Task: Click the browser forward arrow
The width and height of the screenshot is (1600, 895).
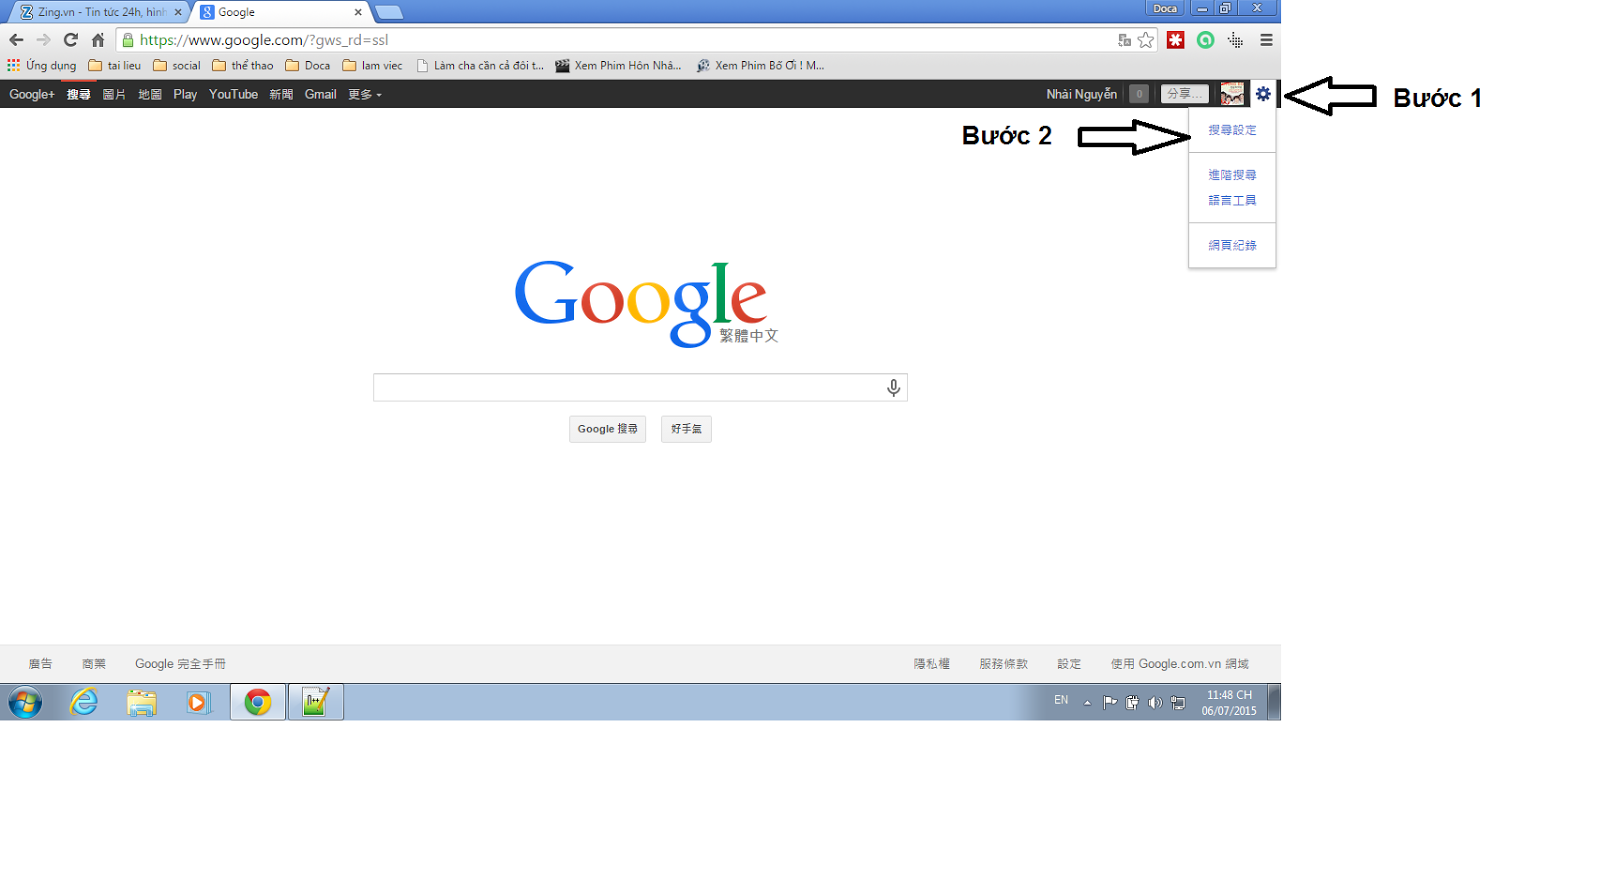Action: (43, 40)
